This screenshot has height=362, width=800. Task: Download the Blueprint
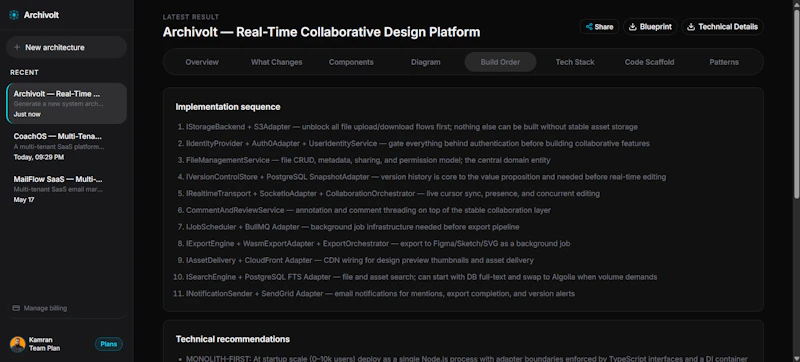click(650, 27)
